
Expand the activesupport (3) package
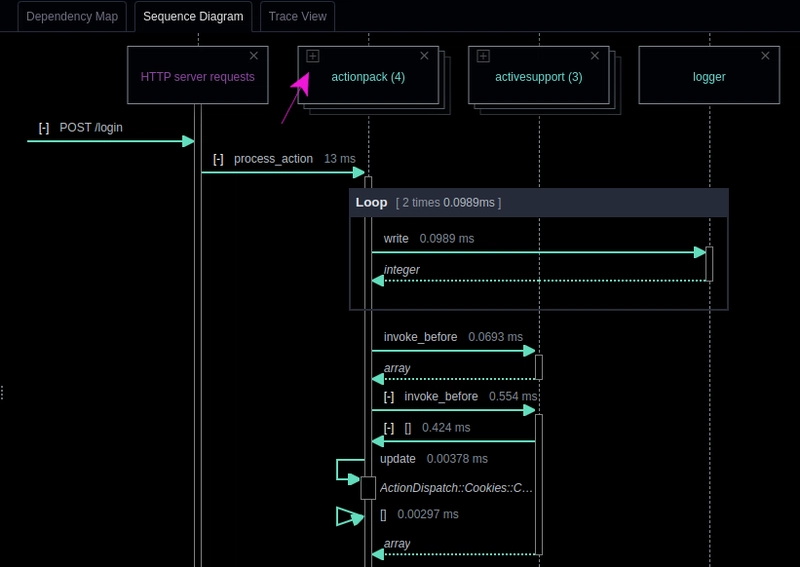(x=483, y=56)
